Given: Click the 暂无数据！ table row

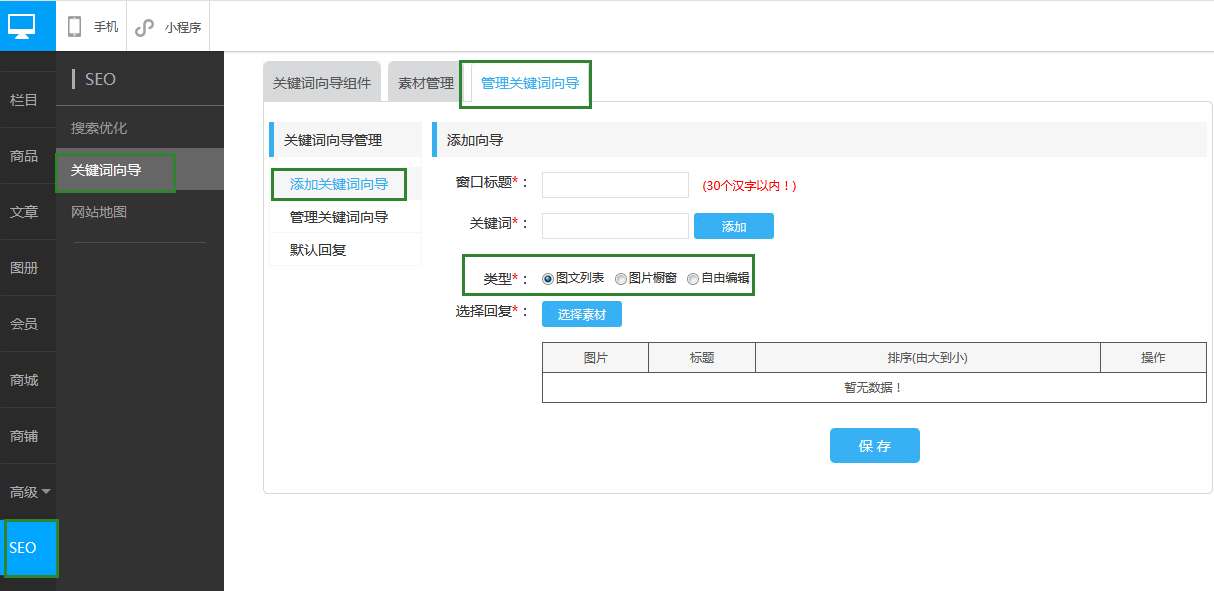Looking at the screenshot, I should click(874, 388).
